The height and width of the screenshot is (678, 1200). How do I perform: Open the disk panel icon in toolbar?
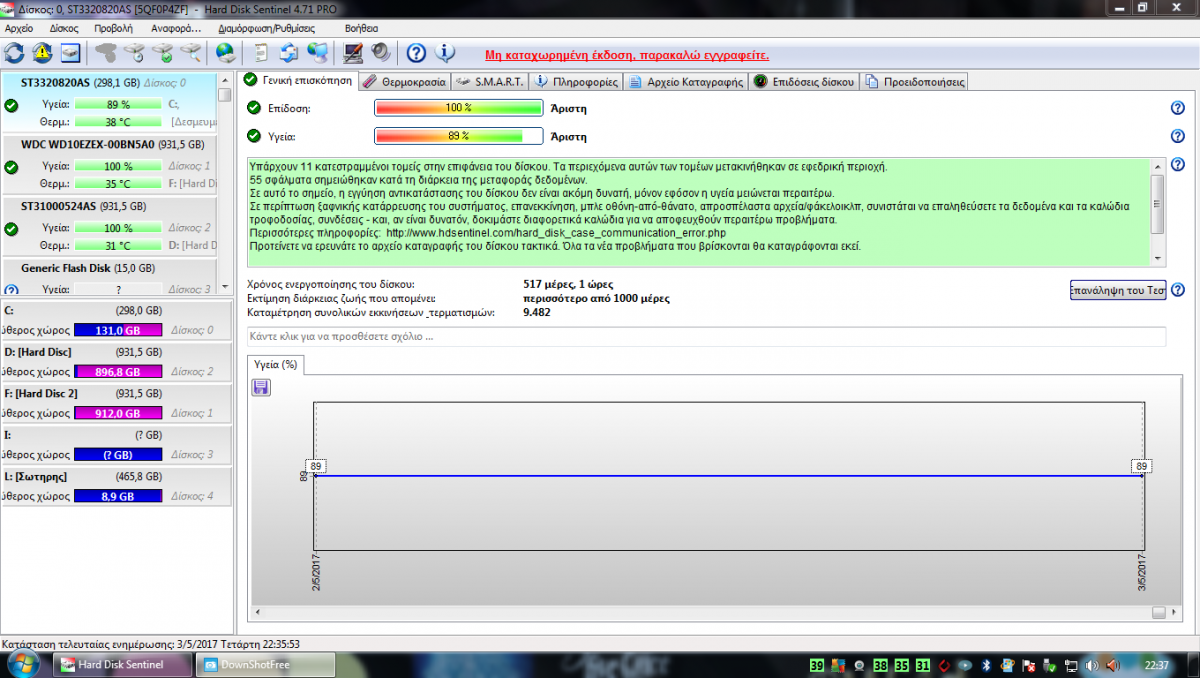70,52
